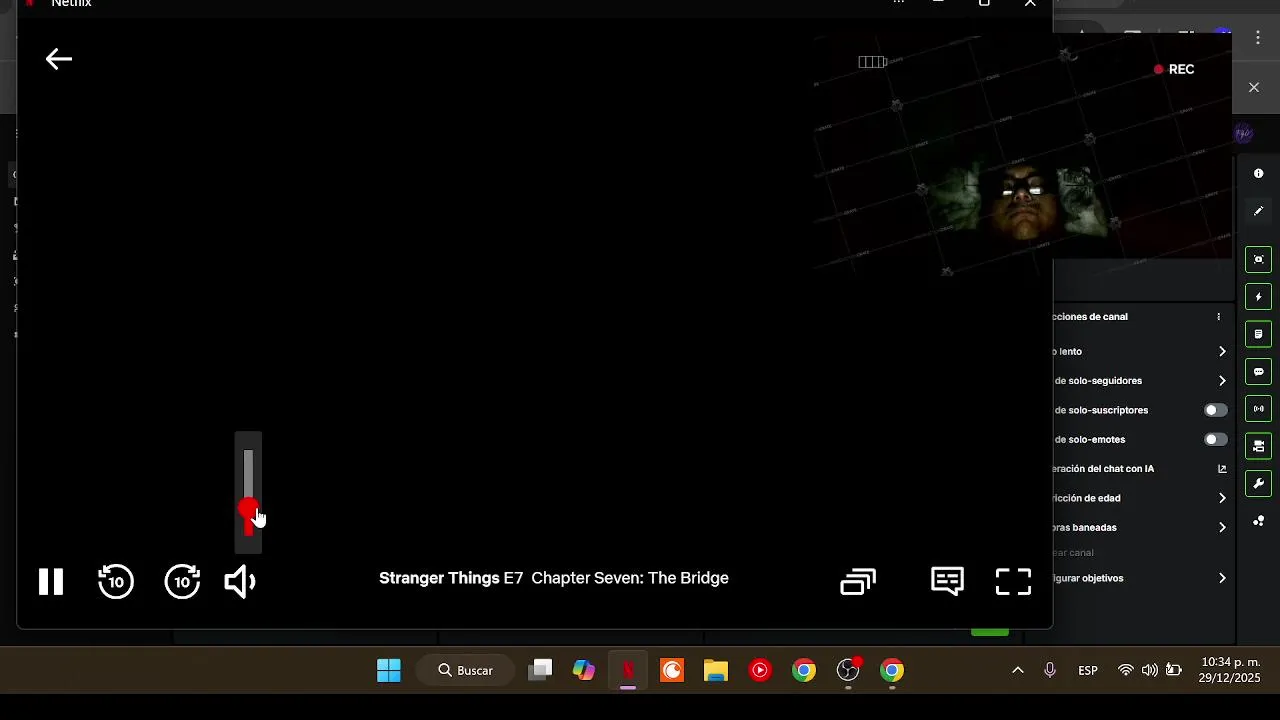
Task: Click the lightning bolt quick action icon
Action: tap(1259, 297)
